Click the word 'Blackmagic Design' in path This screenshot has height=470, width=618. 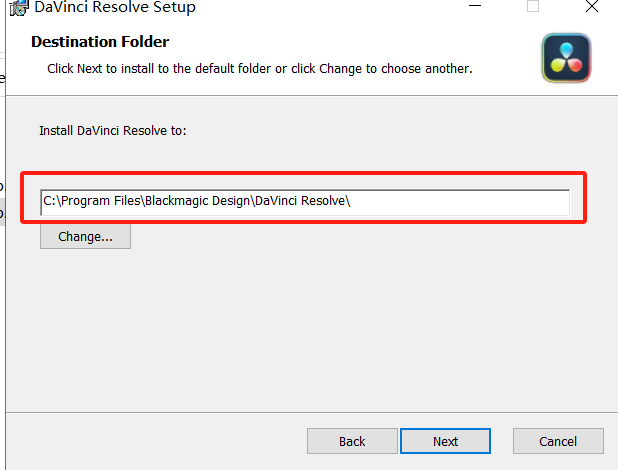(x=197, y=201)
